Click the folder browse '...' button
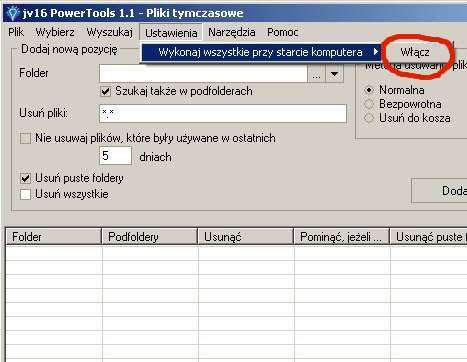 pyautogui.click(x=316, y=74)
